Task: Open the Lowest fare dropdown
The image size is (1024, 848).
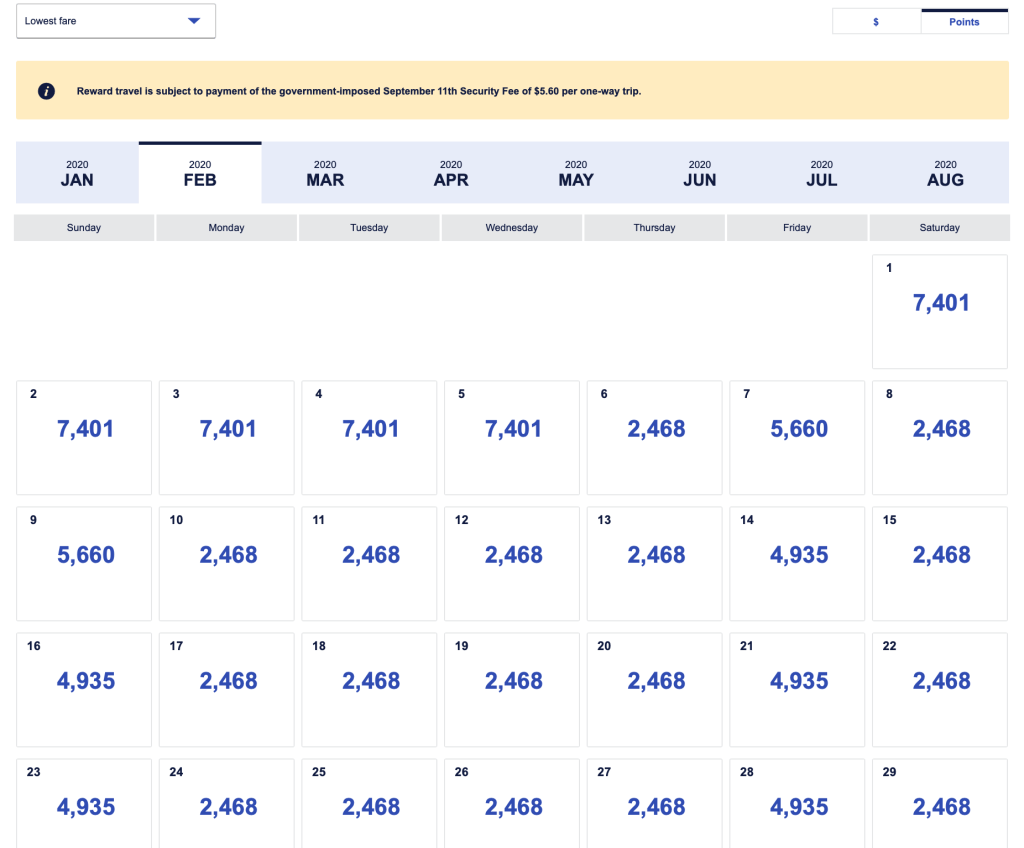Action: pos(115,21)
